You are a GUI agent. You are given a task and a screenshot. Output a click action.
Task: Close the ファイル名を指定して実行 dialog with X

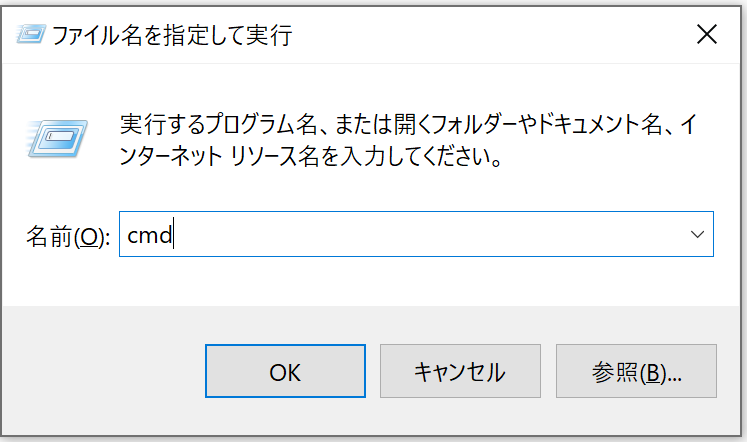click(x=707, y=34)
